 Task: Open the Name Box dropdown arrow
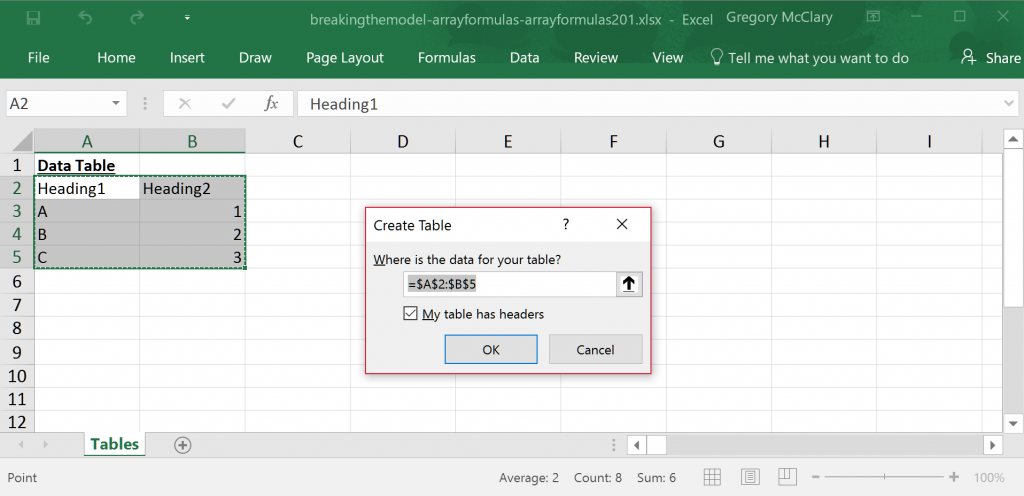[x=117, y=103]
